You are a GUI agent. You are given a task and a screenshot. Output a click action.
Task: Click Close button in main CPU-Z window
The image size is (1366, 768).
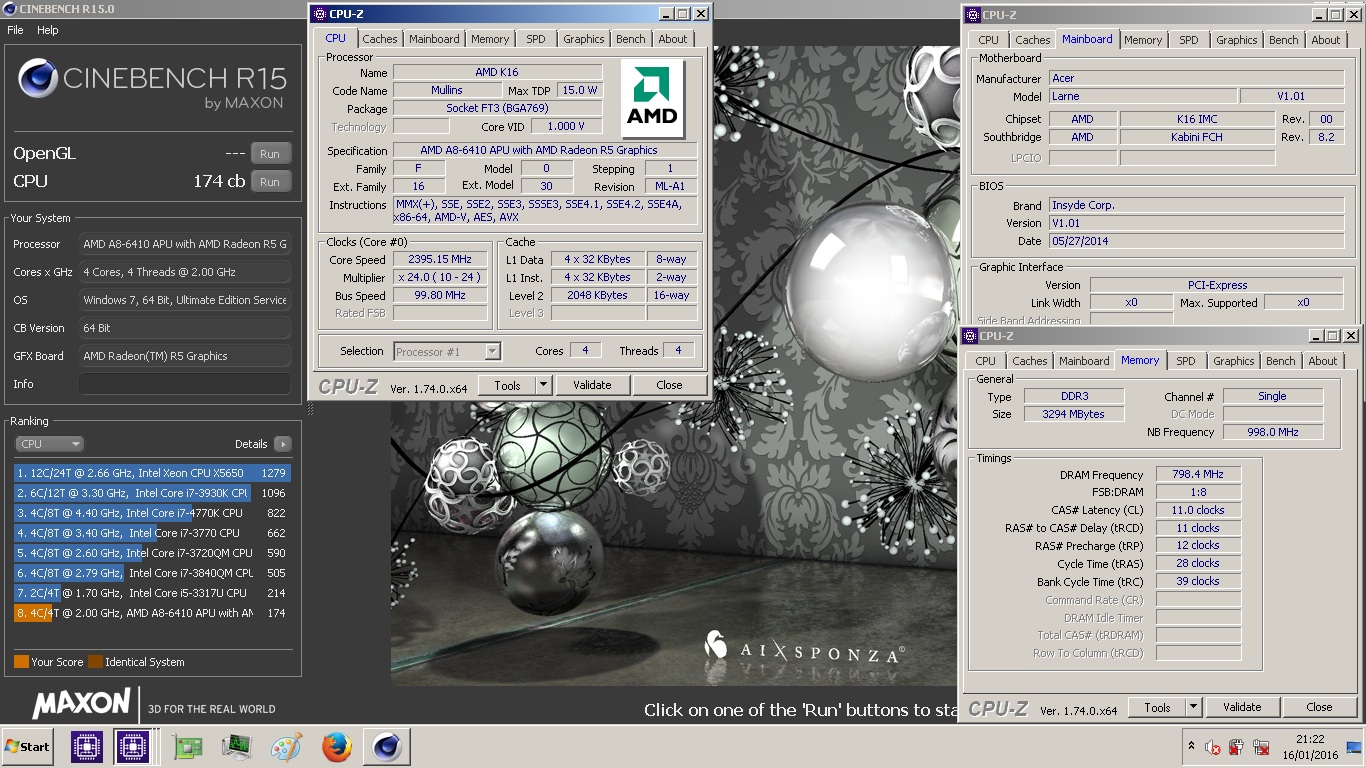point(669,385)
